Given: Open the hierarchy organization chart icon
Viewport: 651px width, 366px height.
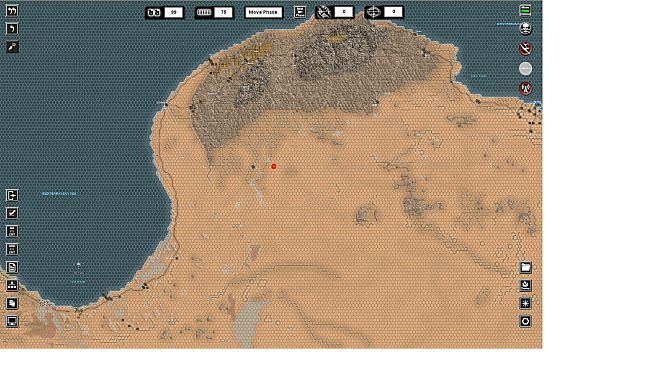Looking at the screenshot, I should click(12, 285).
